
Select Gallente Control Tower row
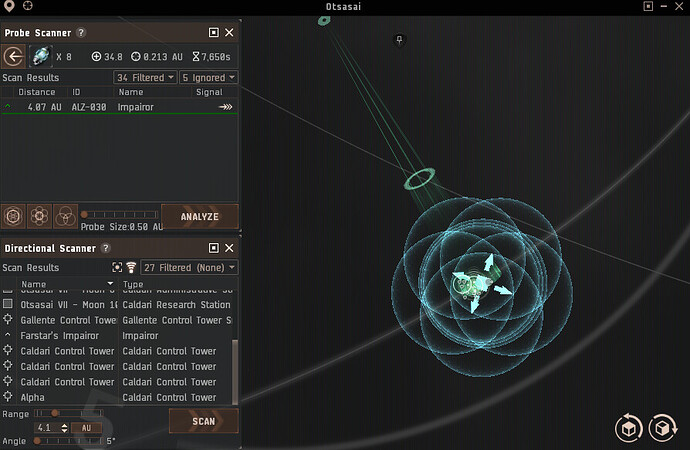[x=117, y=320]
